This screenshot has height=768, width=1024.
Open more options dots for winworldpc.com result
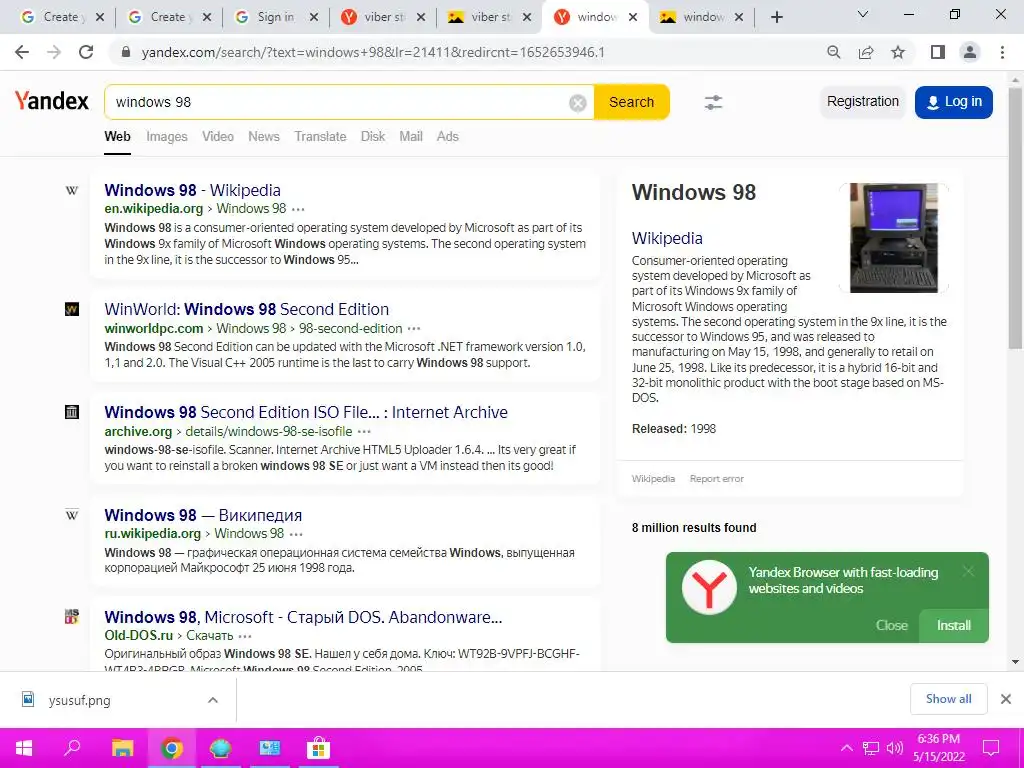pyautogui.click(x=414, y=328)
